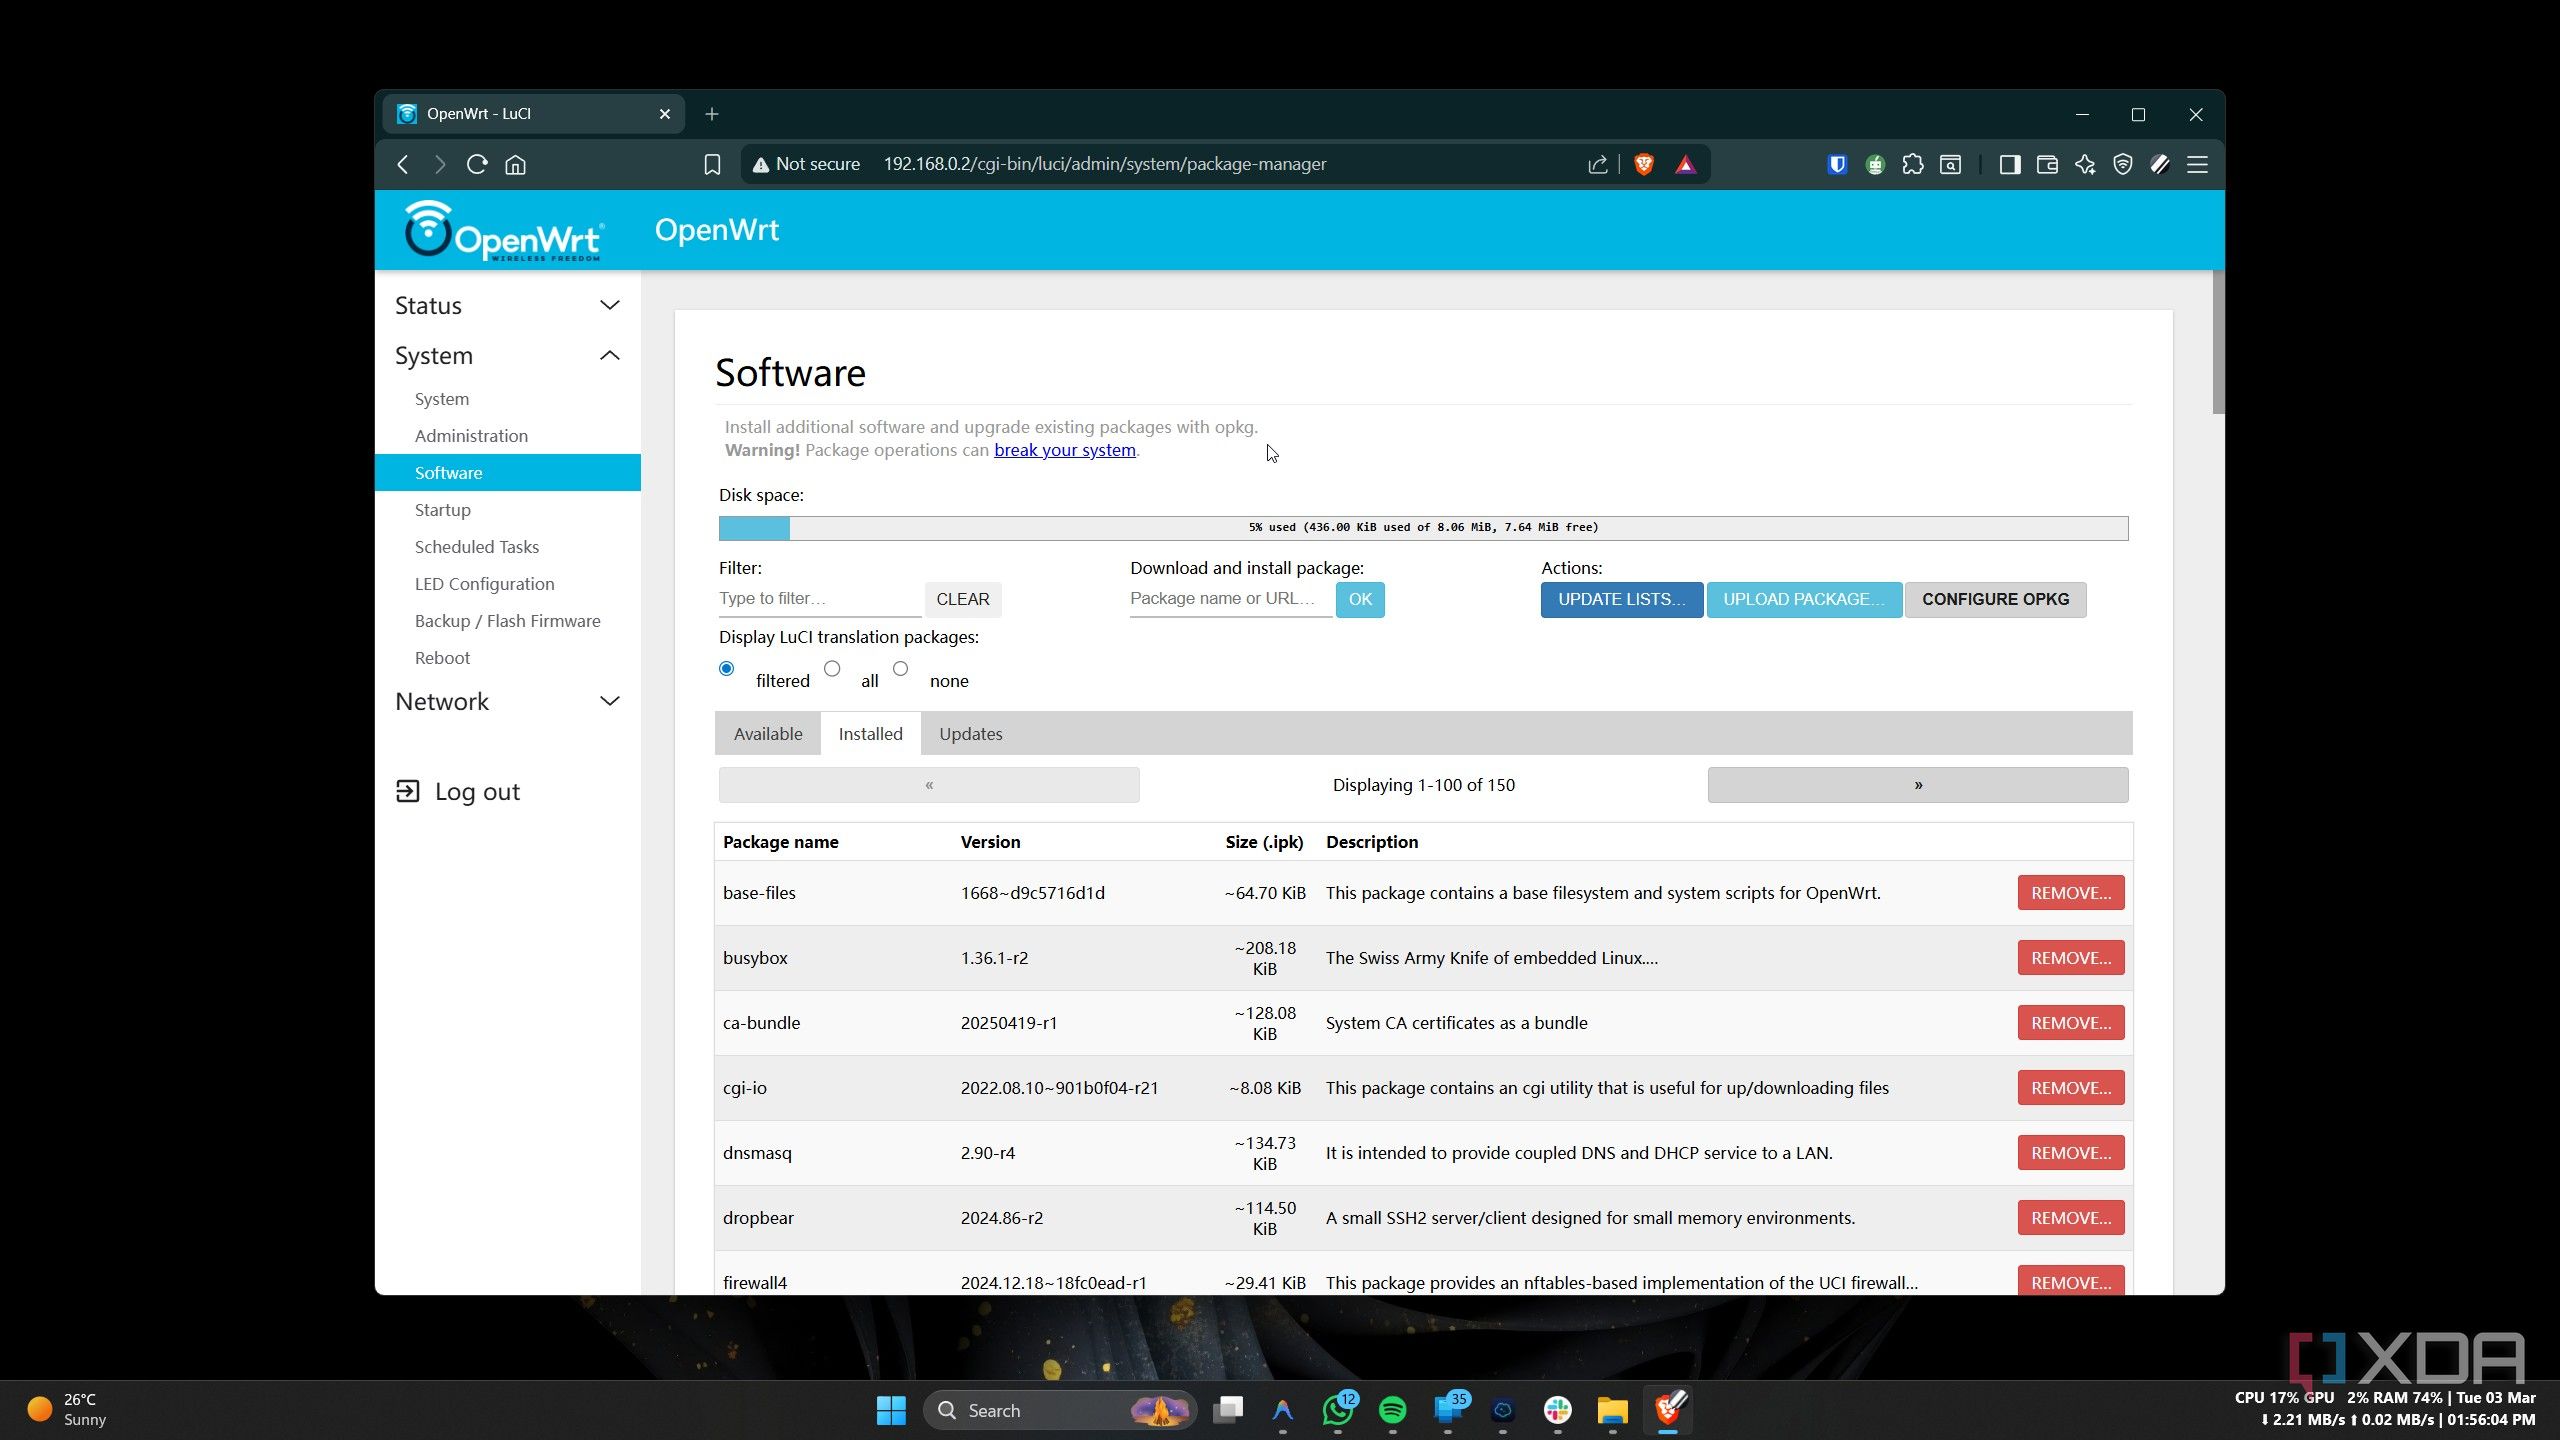Click the Log out icon in sidebar
Viewport: 2560px width, 1440px height.
407,791
